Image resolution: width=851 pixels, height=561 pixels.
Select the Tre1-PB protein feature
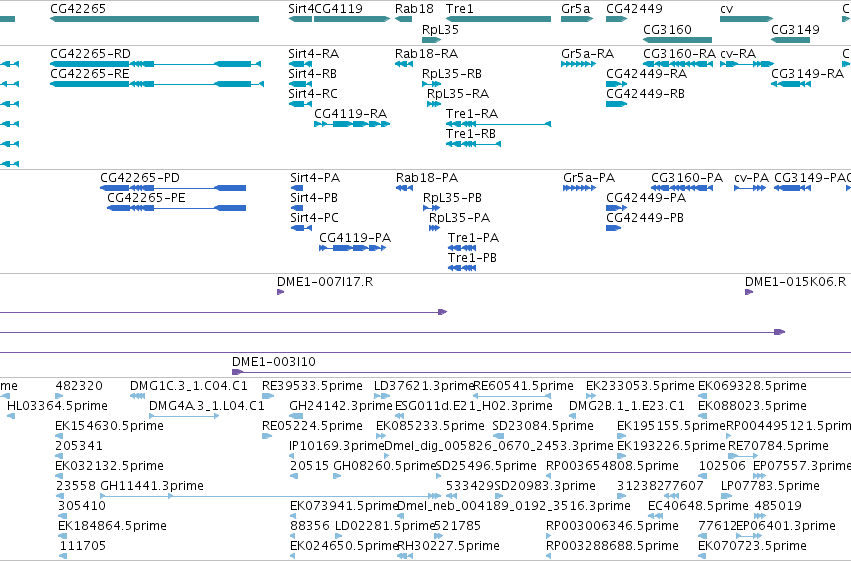tap(462, 268)
